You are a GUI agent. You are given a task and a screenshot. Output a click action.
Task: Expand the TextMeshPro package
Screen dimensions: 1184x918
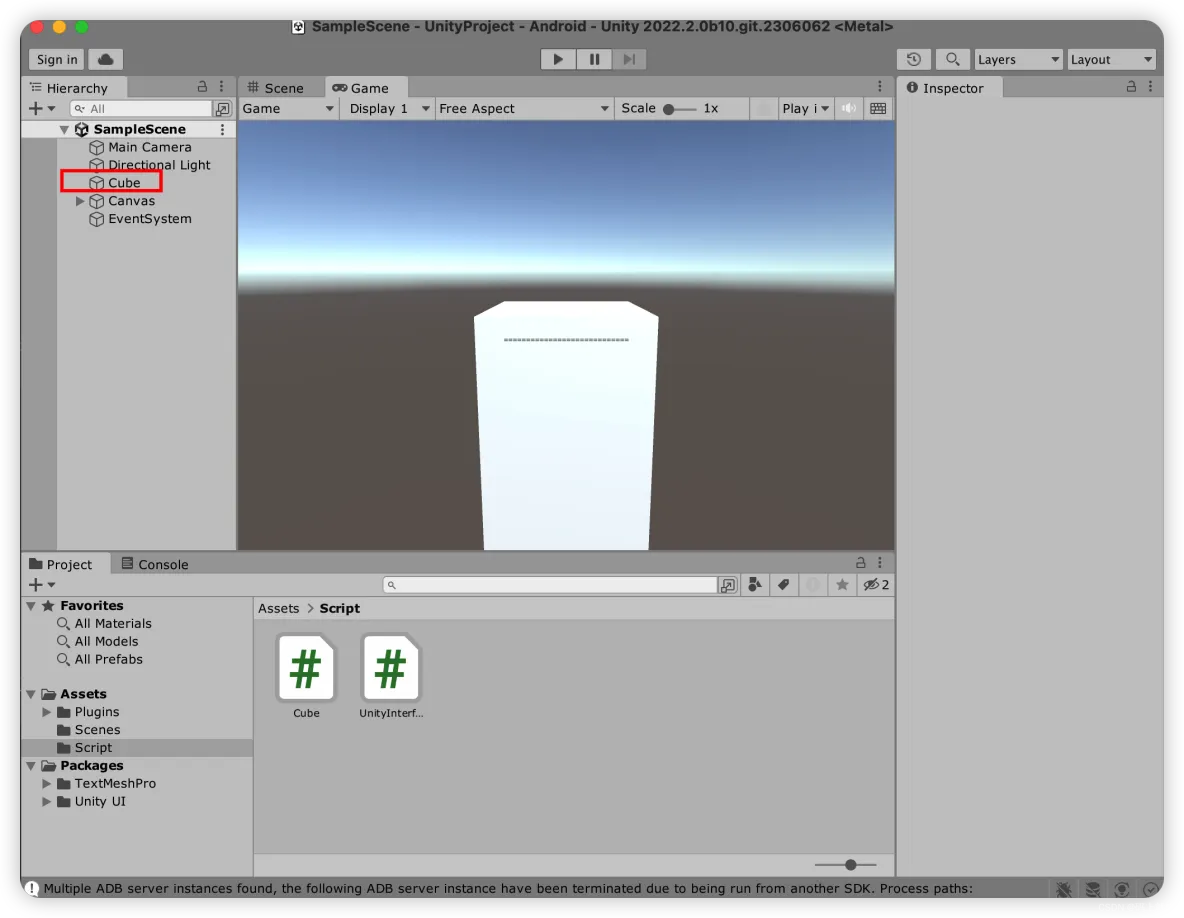tap(47, 784)
